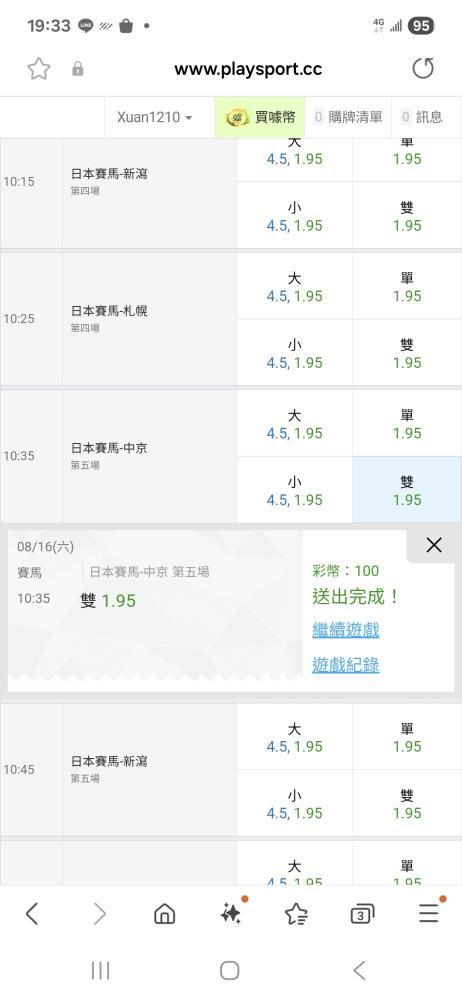Open bookmarks list star icon
The width and height of the screenshot is (462, 1000).
coord(296,914)
